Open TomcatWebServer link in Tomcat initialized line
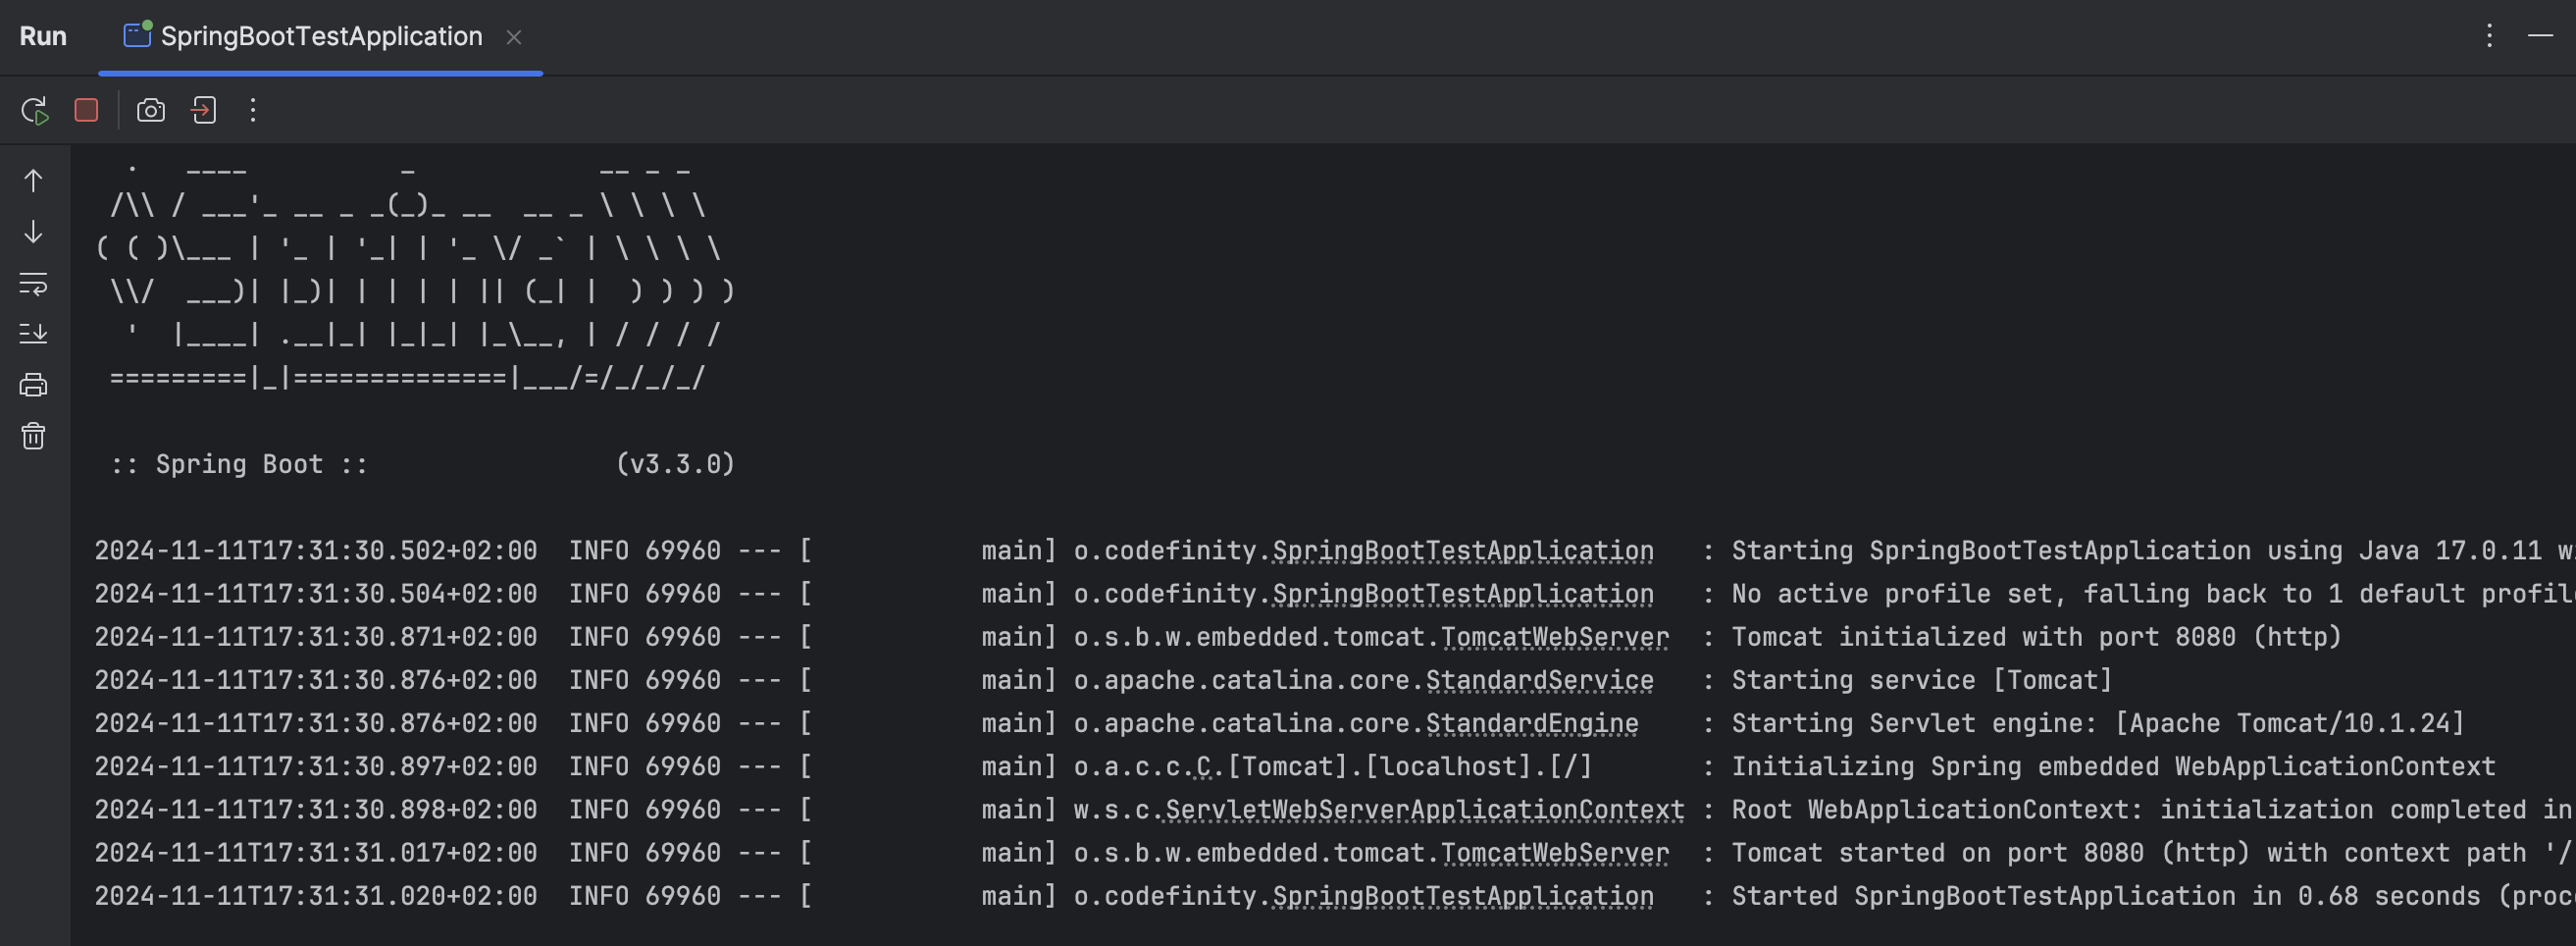Viewport: 2576px width, 946px height. (x=1555, y=637)
